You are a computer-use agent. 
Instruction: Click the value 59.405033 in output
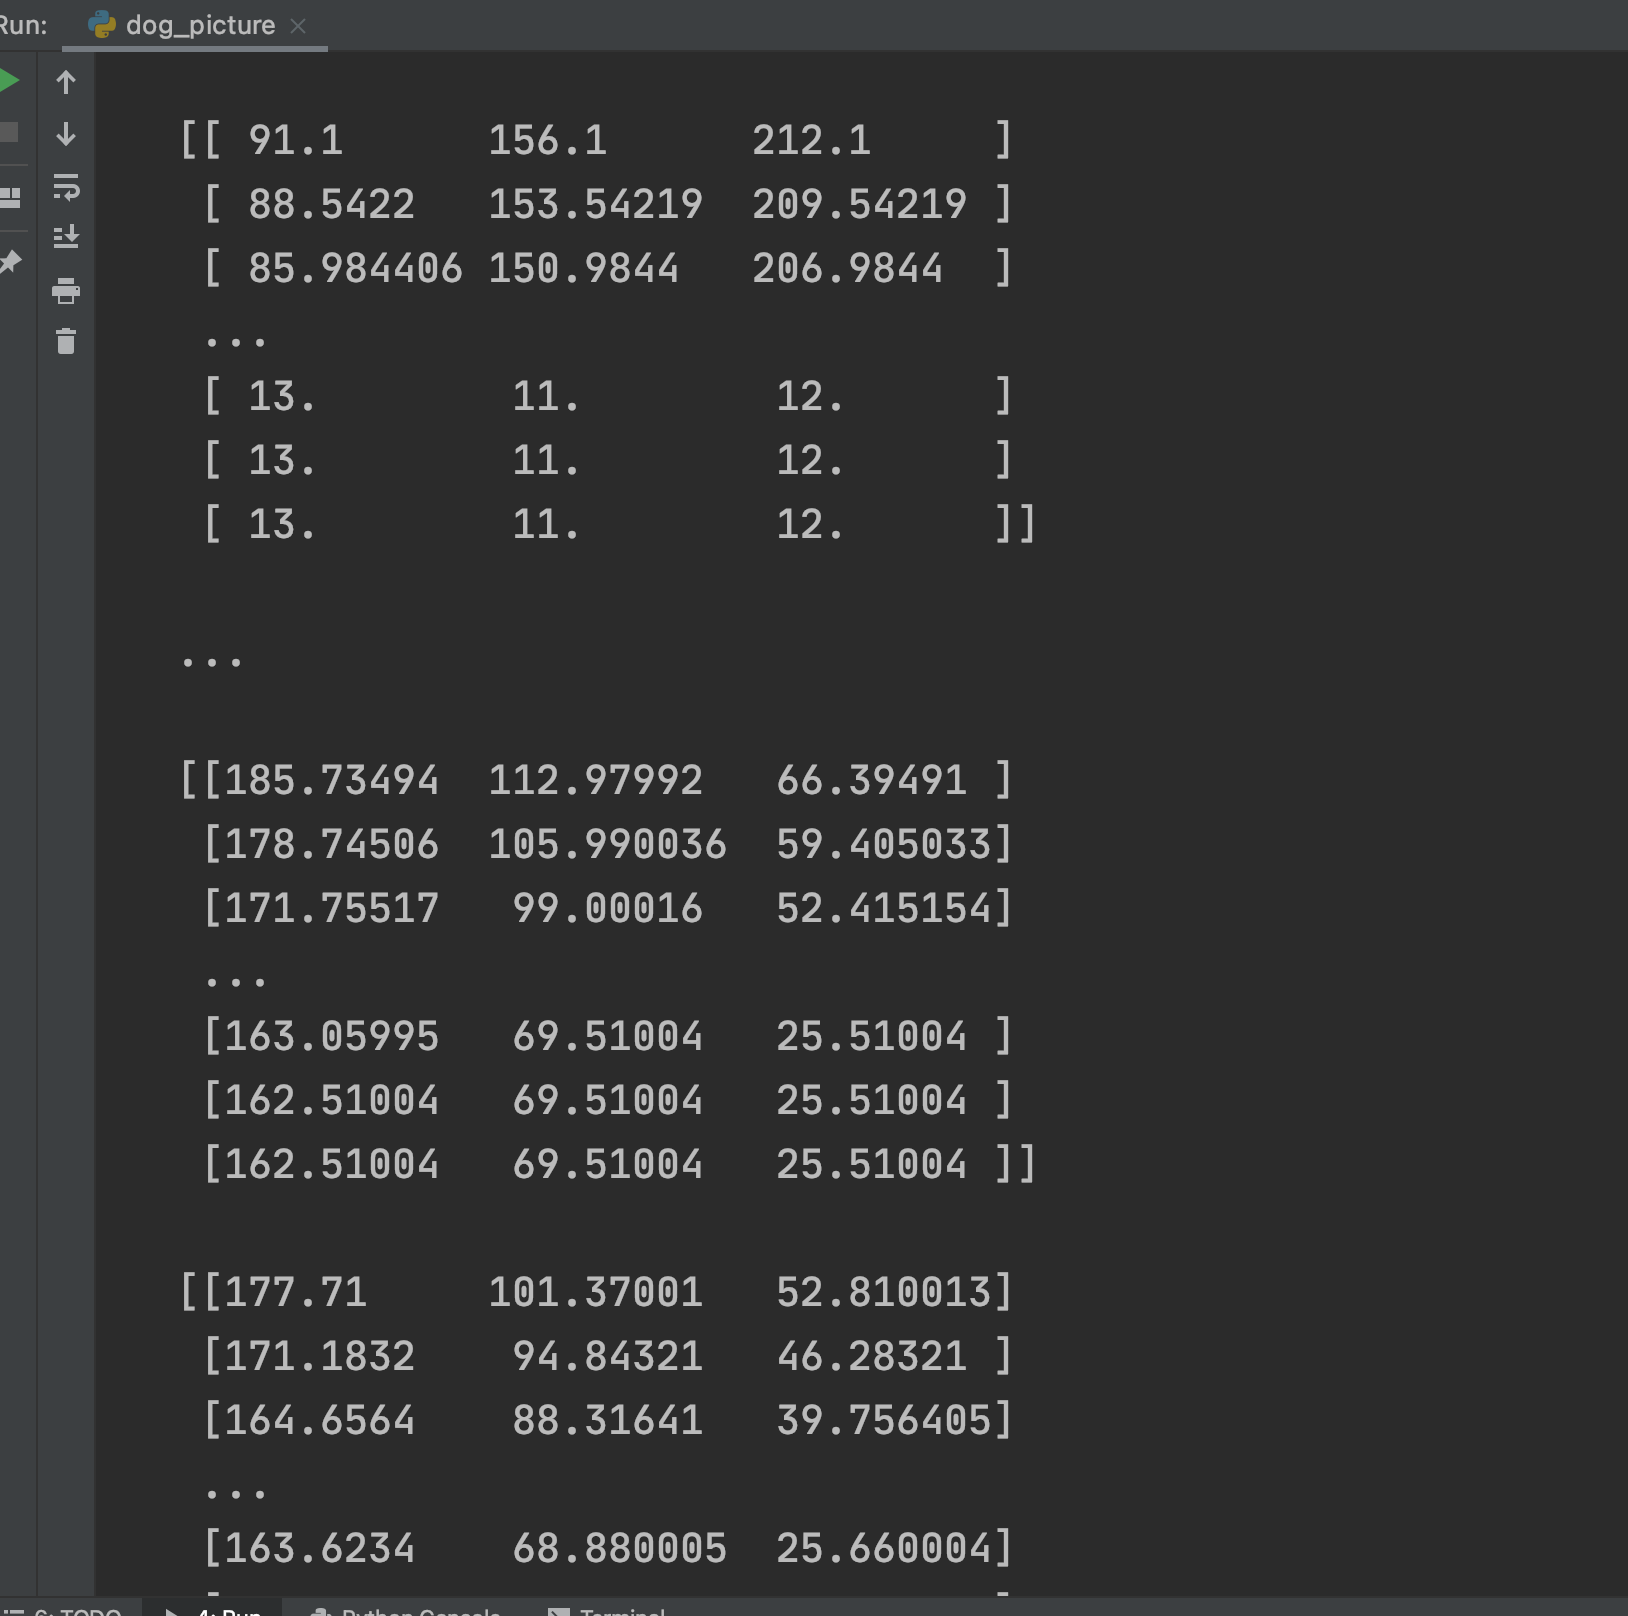click(883, 844)
